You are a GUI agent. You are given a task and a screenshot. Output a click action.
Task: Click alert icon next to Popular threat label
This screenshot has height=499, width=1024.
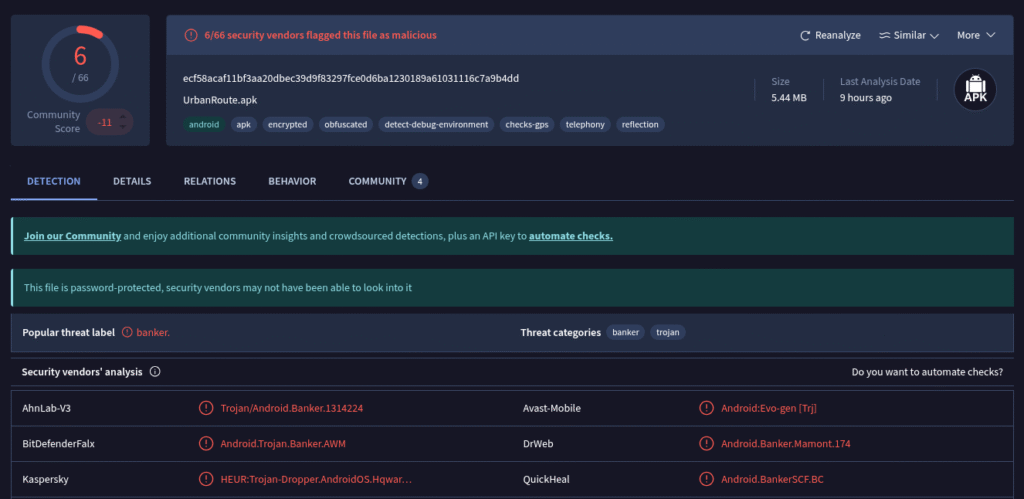pyautogui.click(x=127, y=332)
